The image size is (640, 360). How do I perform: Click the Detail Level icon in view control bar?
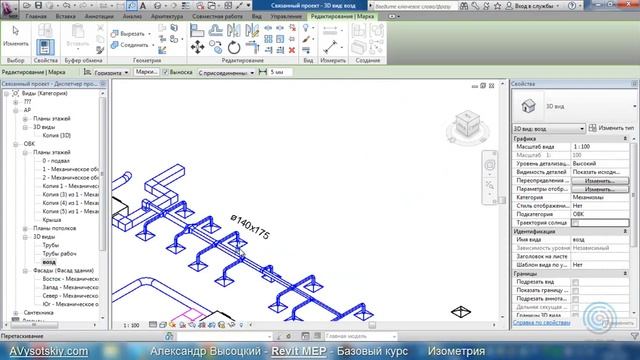tap(153, 325)
